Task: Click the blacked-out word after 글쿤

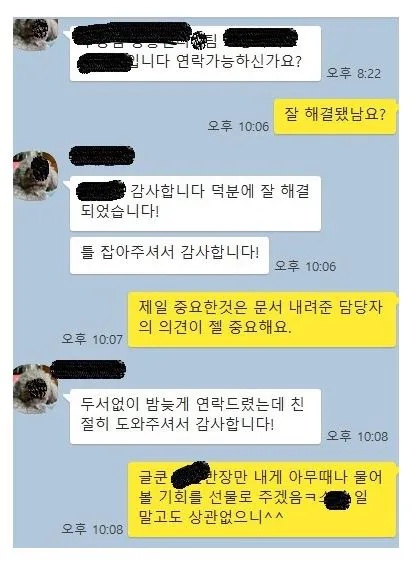Action: pos(191,475)
